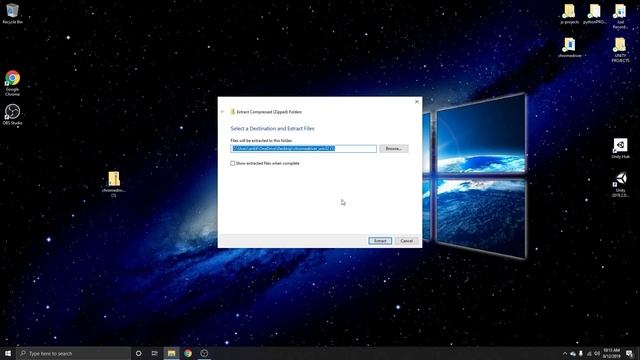Image resolution: width=640 pixels, height=360 pixels.
Task: Click the Cancel button in the extract dialog
Action: point(407,241)
